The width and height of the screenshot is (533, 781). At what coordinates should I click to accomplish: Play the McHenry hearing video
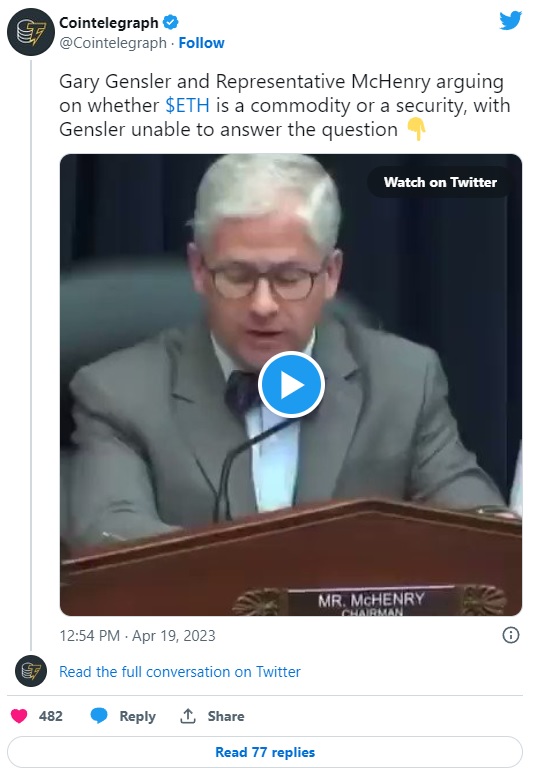[291, 385]
